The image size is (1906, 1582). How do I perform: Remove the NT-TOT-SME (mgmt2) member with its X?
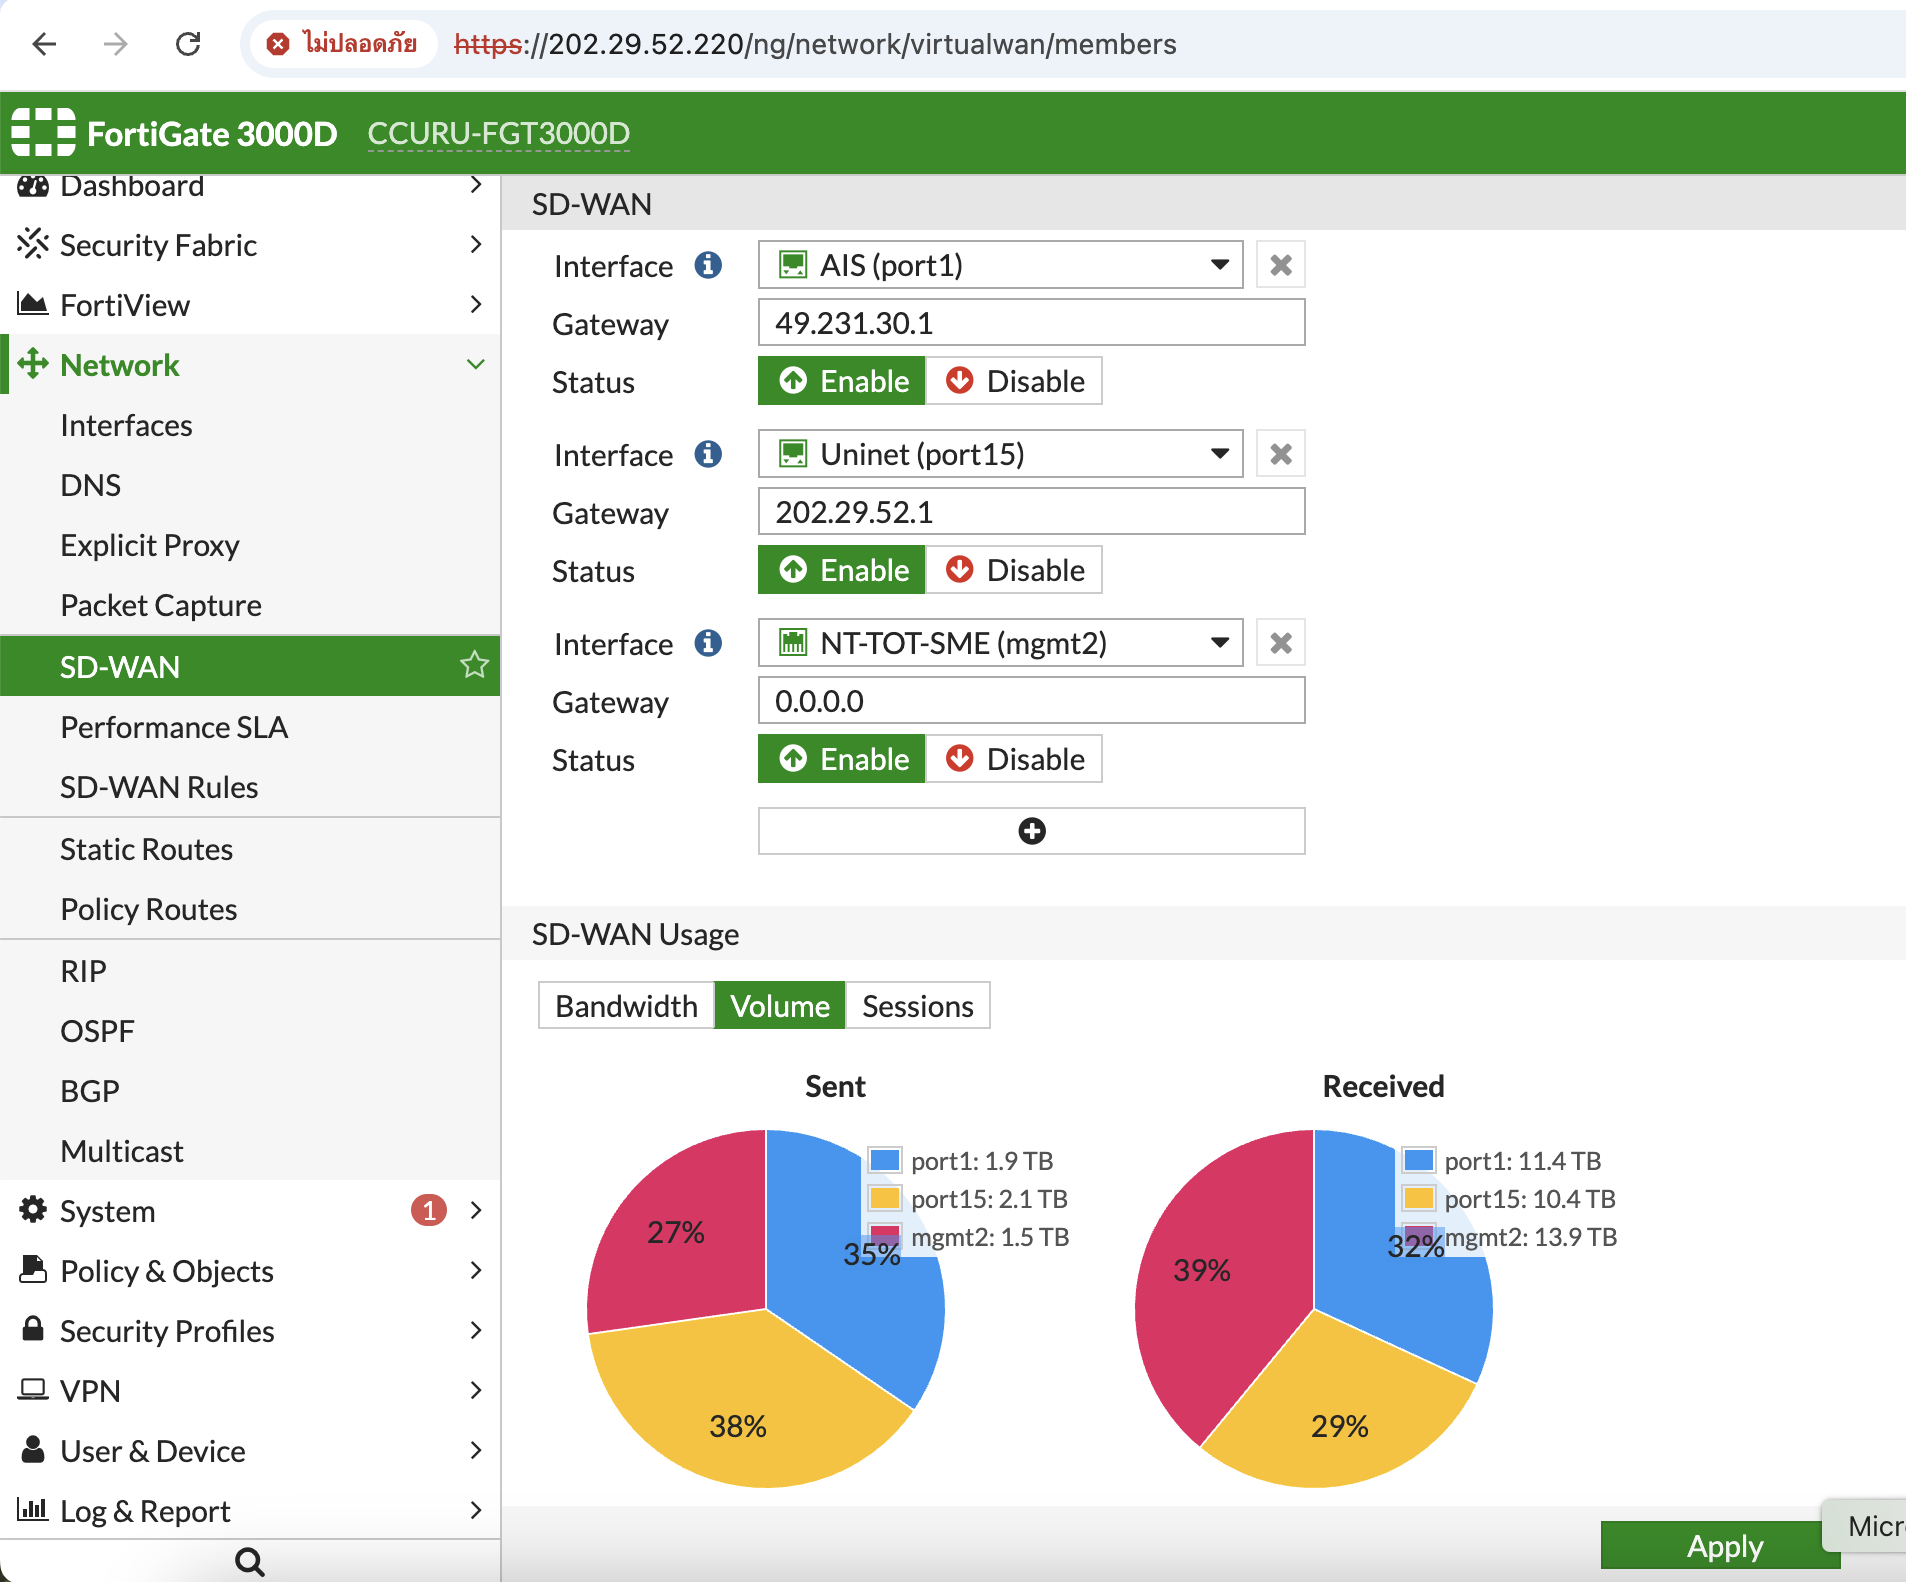pos(1280,643)
